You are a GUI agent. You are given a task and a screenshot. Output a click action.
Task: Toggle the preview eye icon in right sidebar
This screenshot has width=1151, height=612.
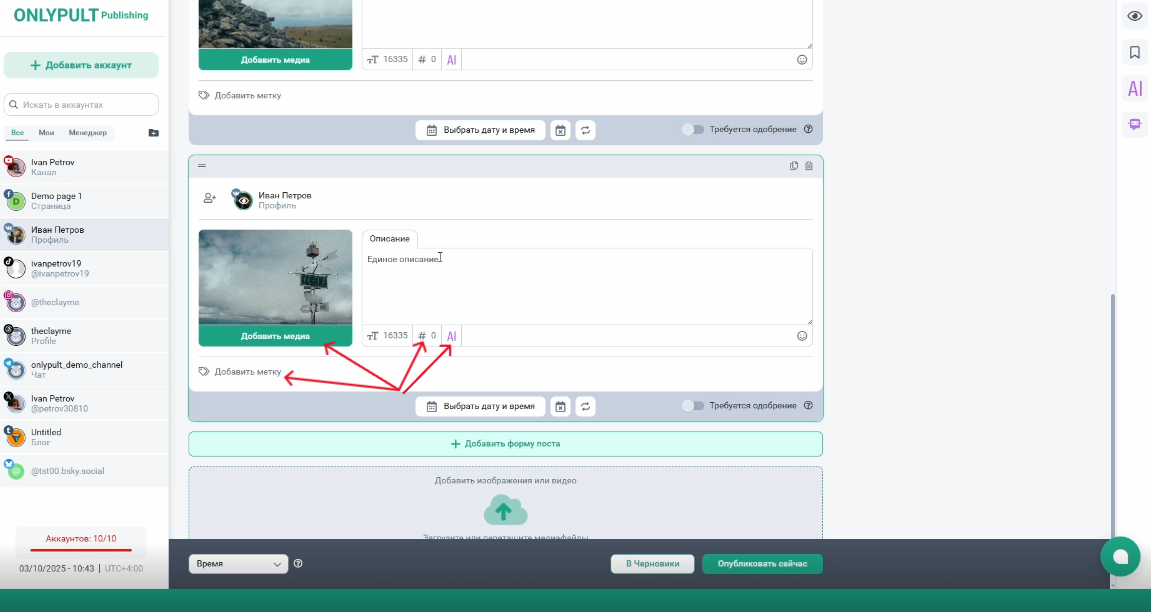coord(1135,16)
